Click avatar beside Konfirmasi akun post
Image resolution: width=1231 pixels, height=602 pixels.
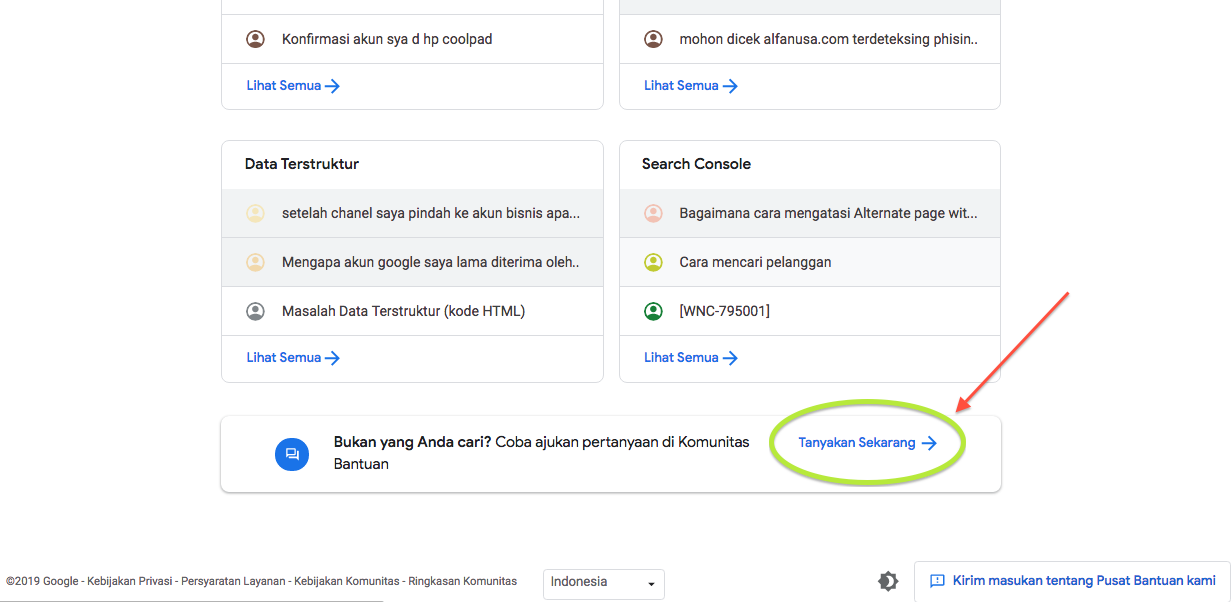256,39
